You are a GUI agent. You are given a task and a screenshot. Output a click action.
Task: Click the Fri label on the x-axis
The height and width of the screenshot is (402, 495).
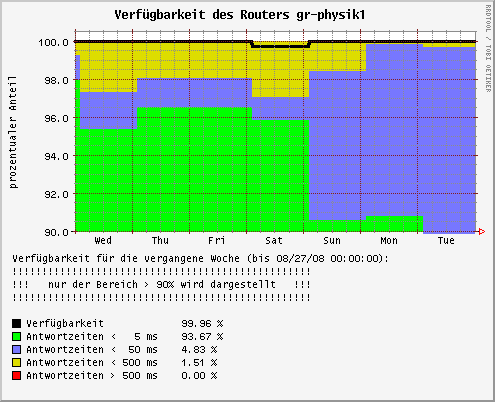tap(217, 240)
